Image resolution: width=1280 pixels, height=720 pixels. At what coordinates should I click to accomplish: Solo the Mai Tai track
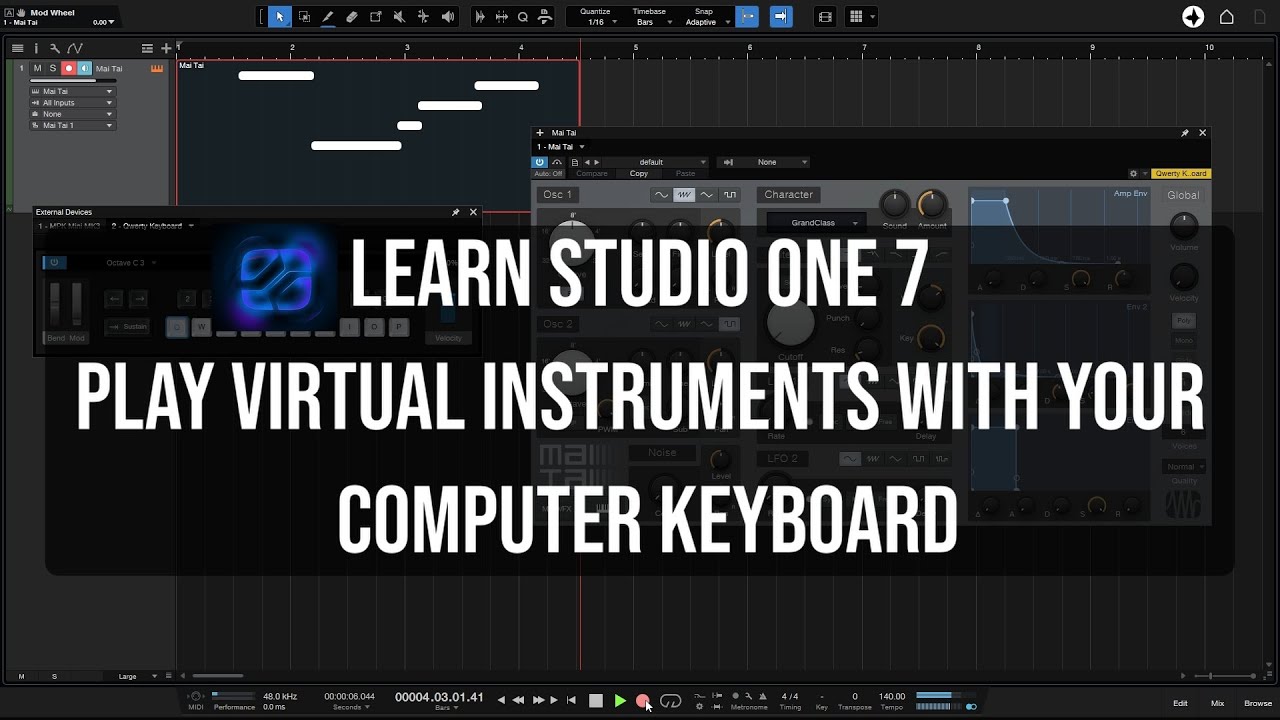pyautogui.click(x=53, y=68)
